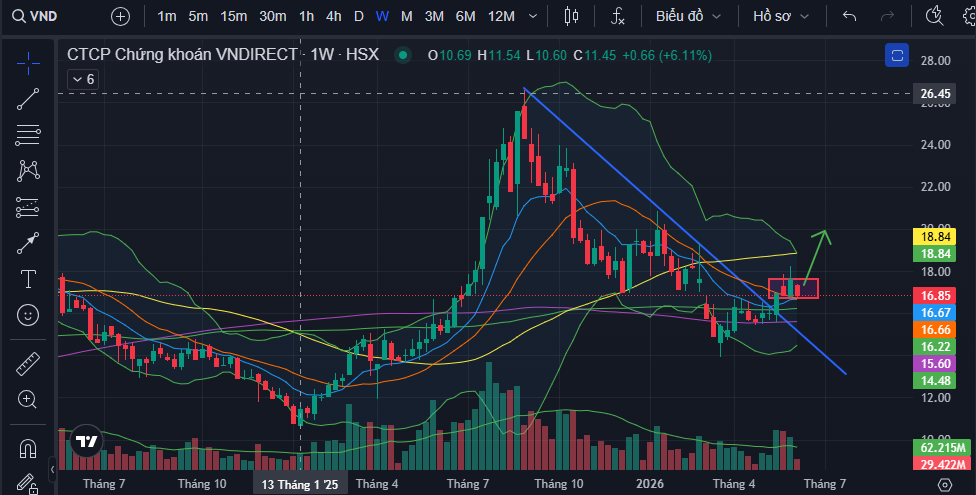Undo the last chart action
This screenshot has width=976, height=495.
[849, 16]
